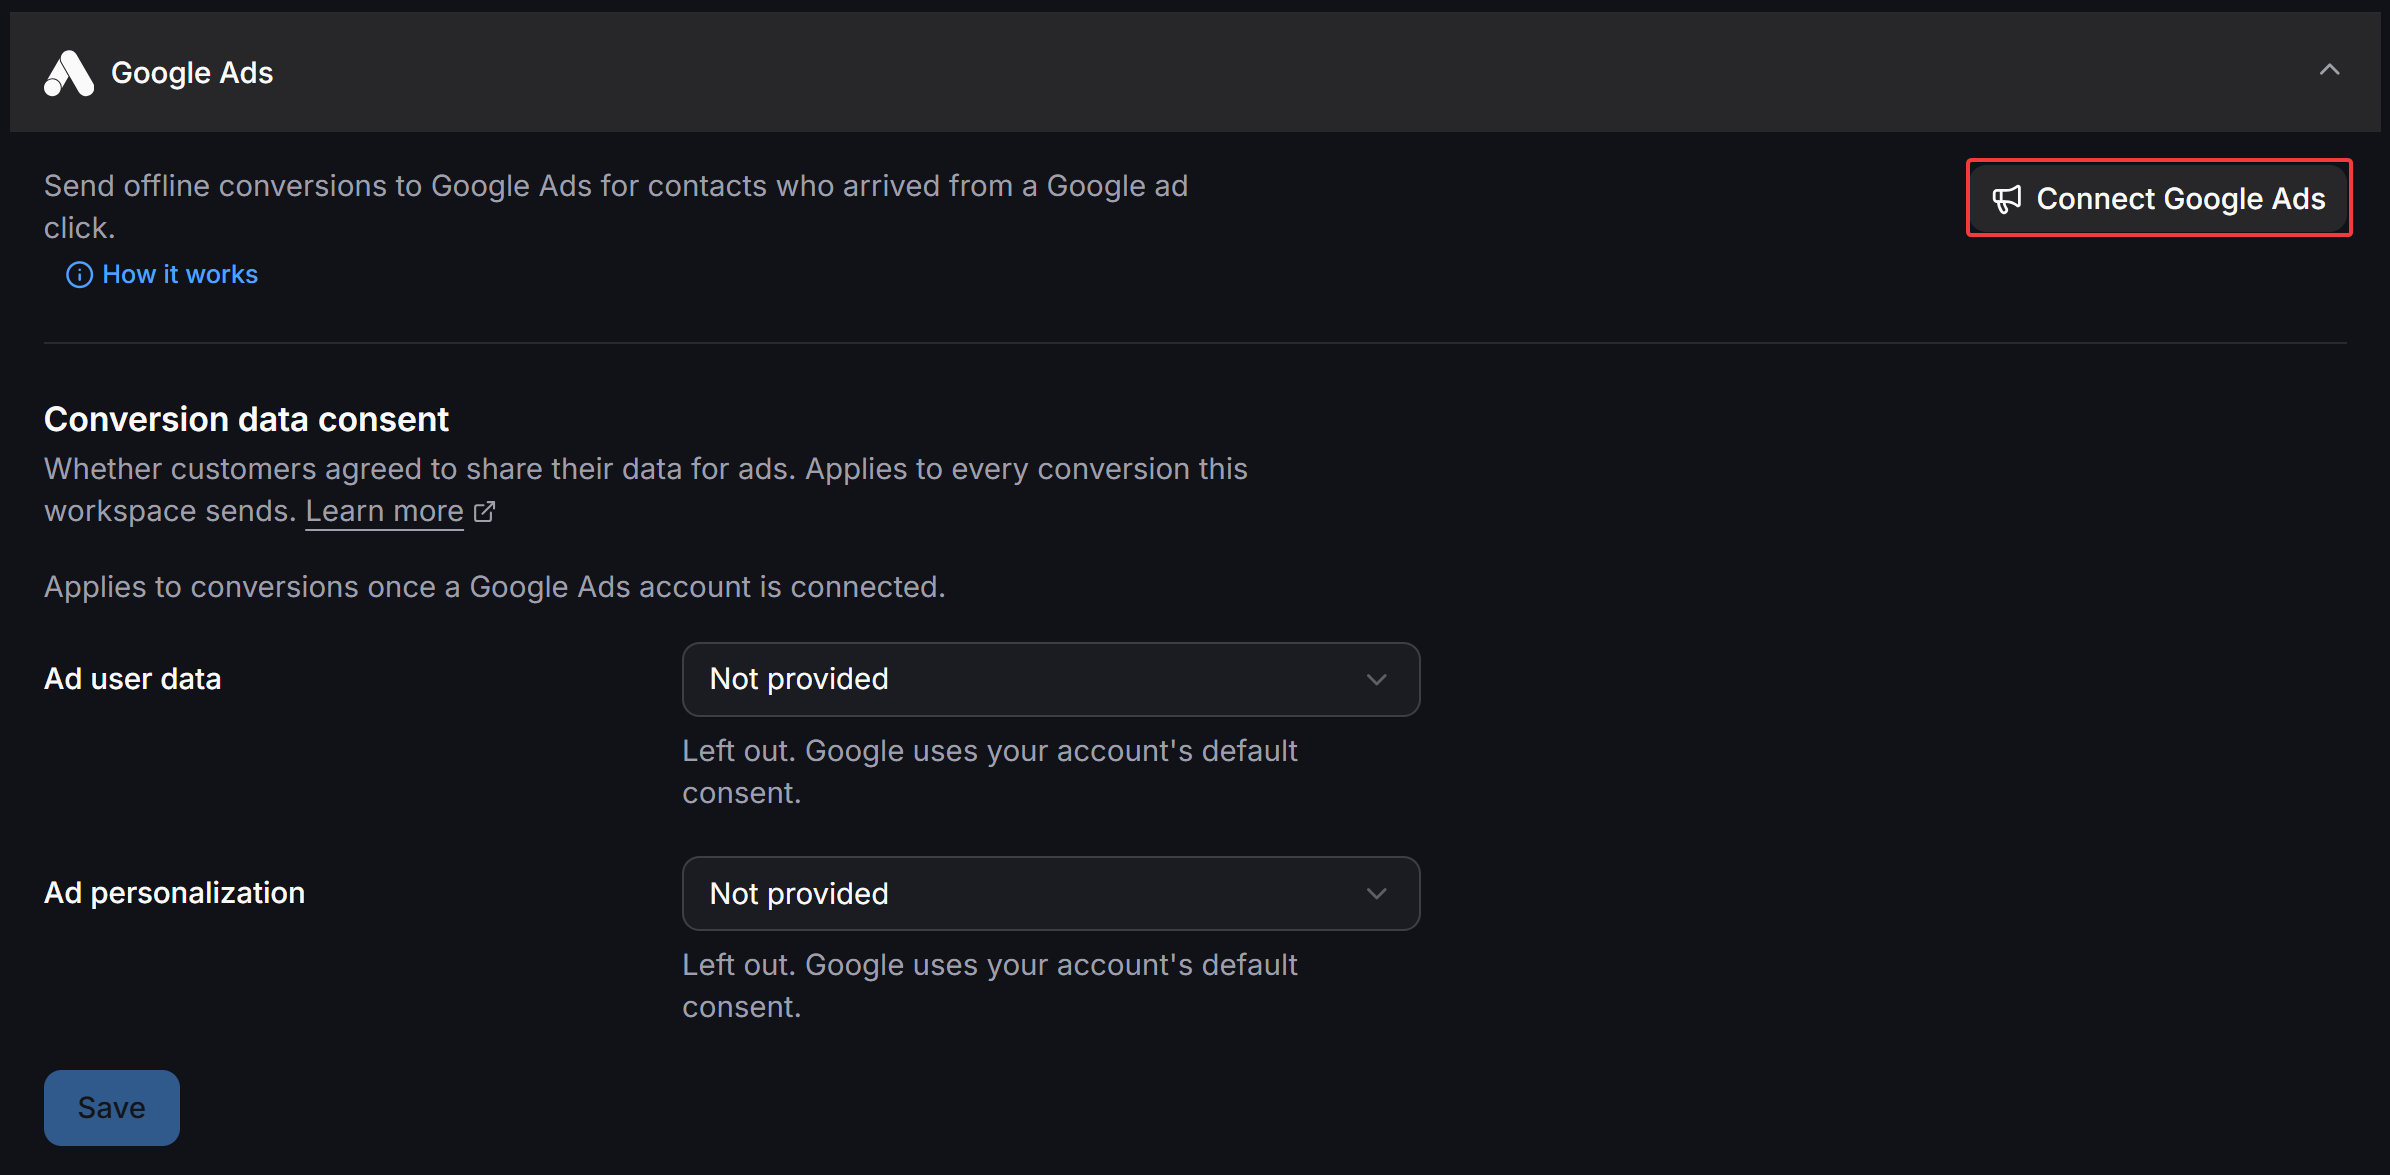Follow the Learn more link
This screenshot has height=1175, width=2390.
pos(384,511)
